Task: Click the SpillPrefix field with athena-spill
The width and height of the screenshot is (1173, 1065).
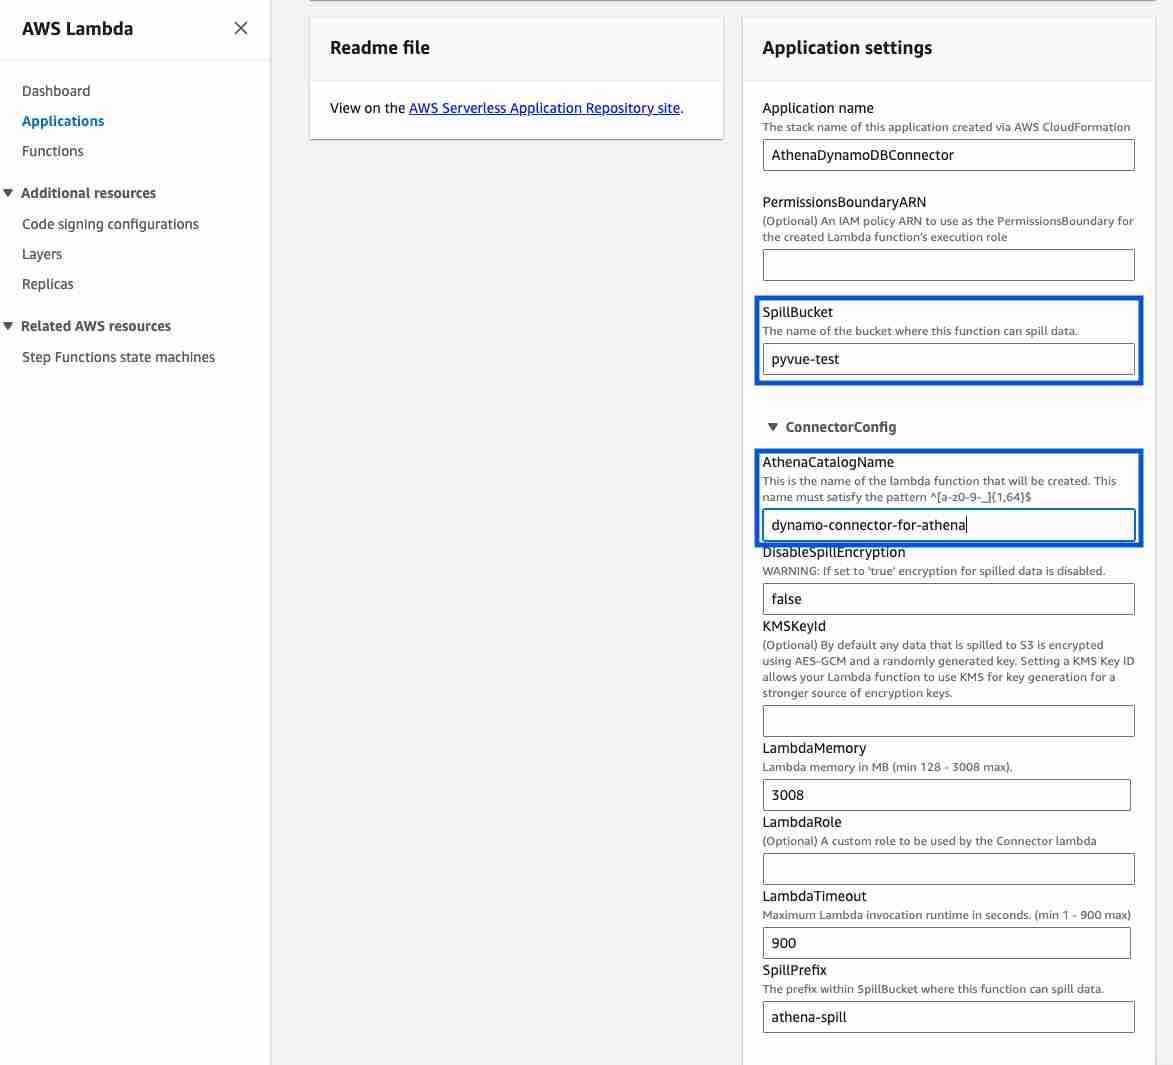Action: click(x=948, y=1017)
